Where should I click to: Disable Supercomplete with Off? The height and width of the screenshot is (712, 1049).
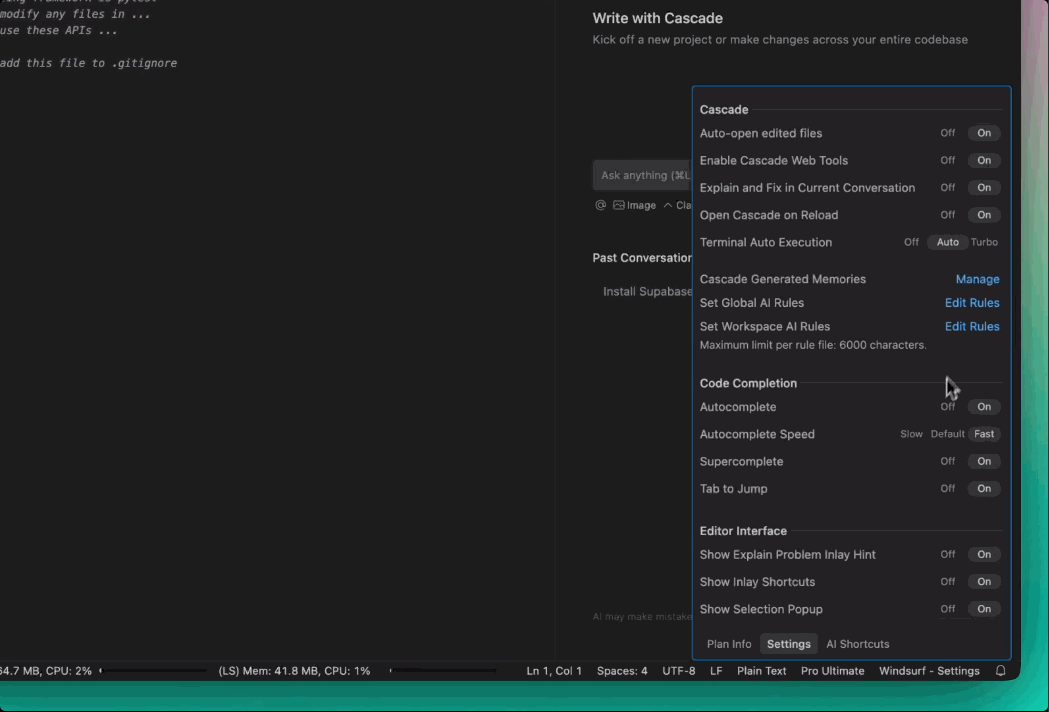tap(947, 462)
